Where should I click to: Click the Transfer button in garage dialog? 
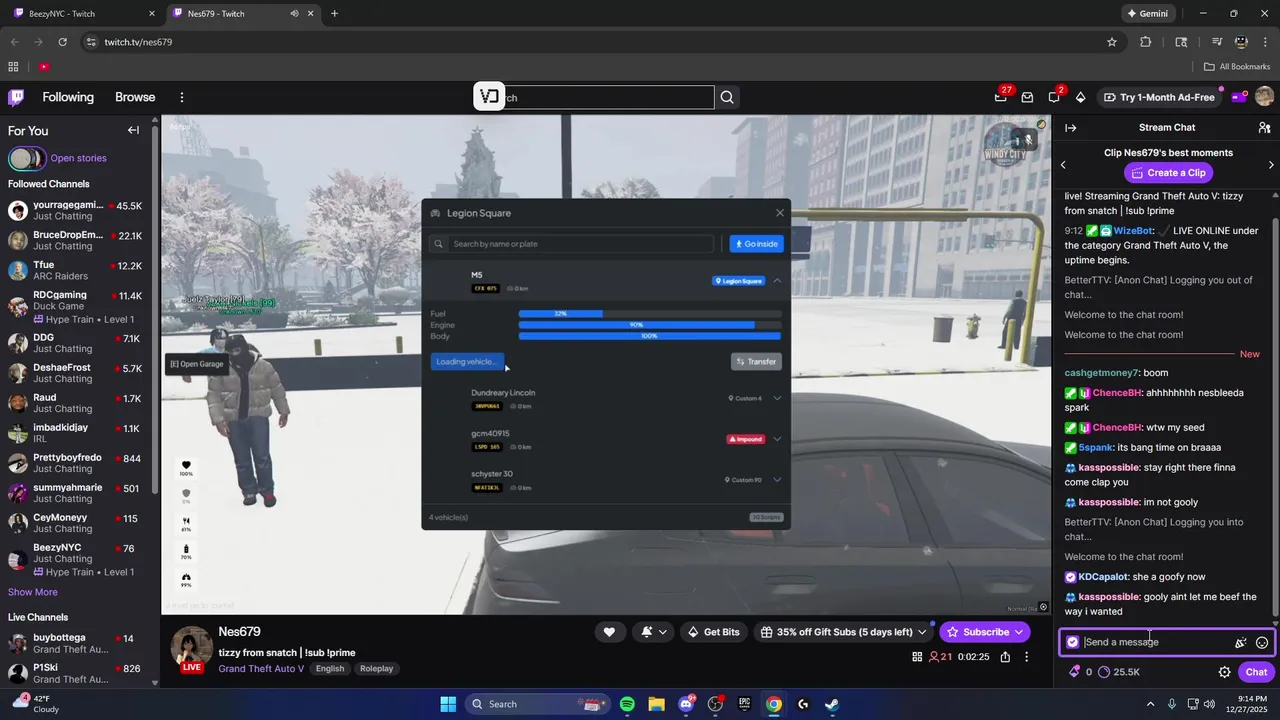(x=756, y=362)
